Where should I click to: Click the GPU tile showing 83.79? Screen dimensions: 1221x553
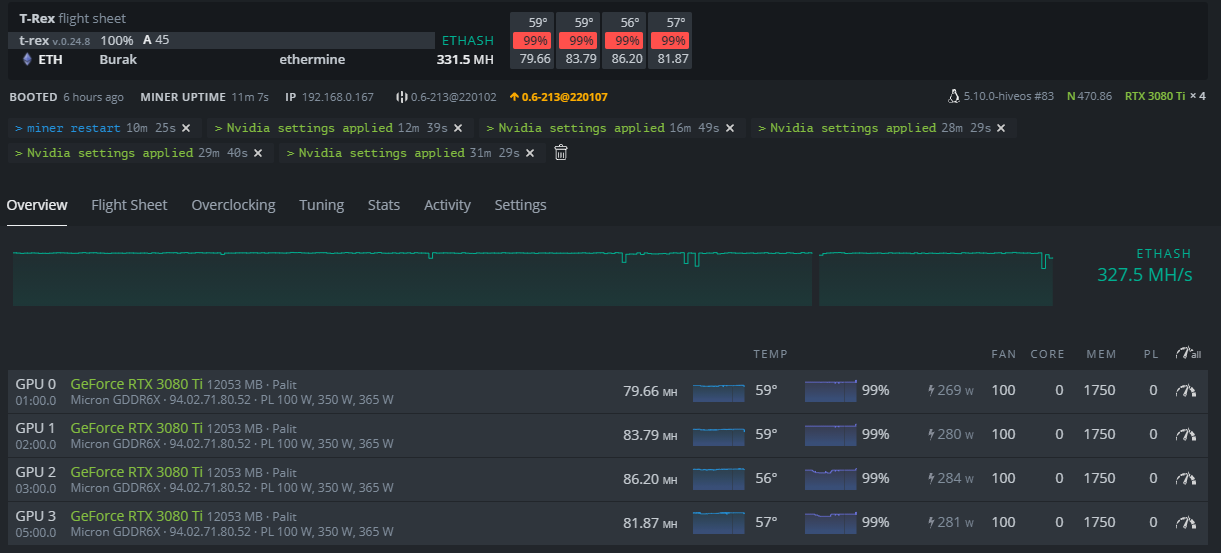pyautogui.click(x=576, y=40)
